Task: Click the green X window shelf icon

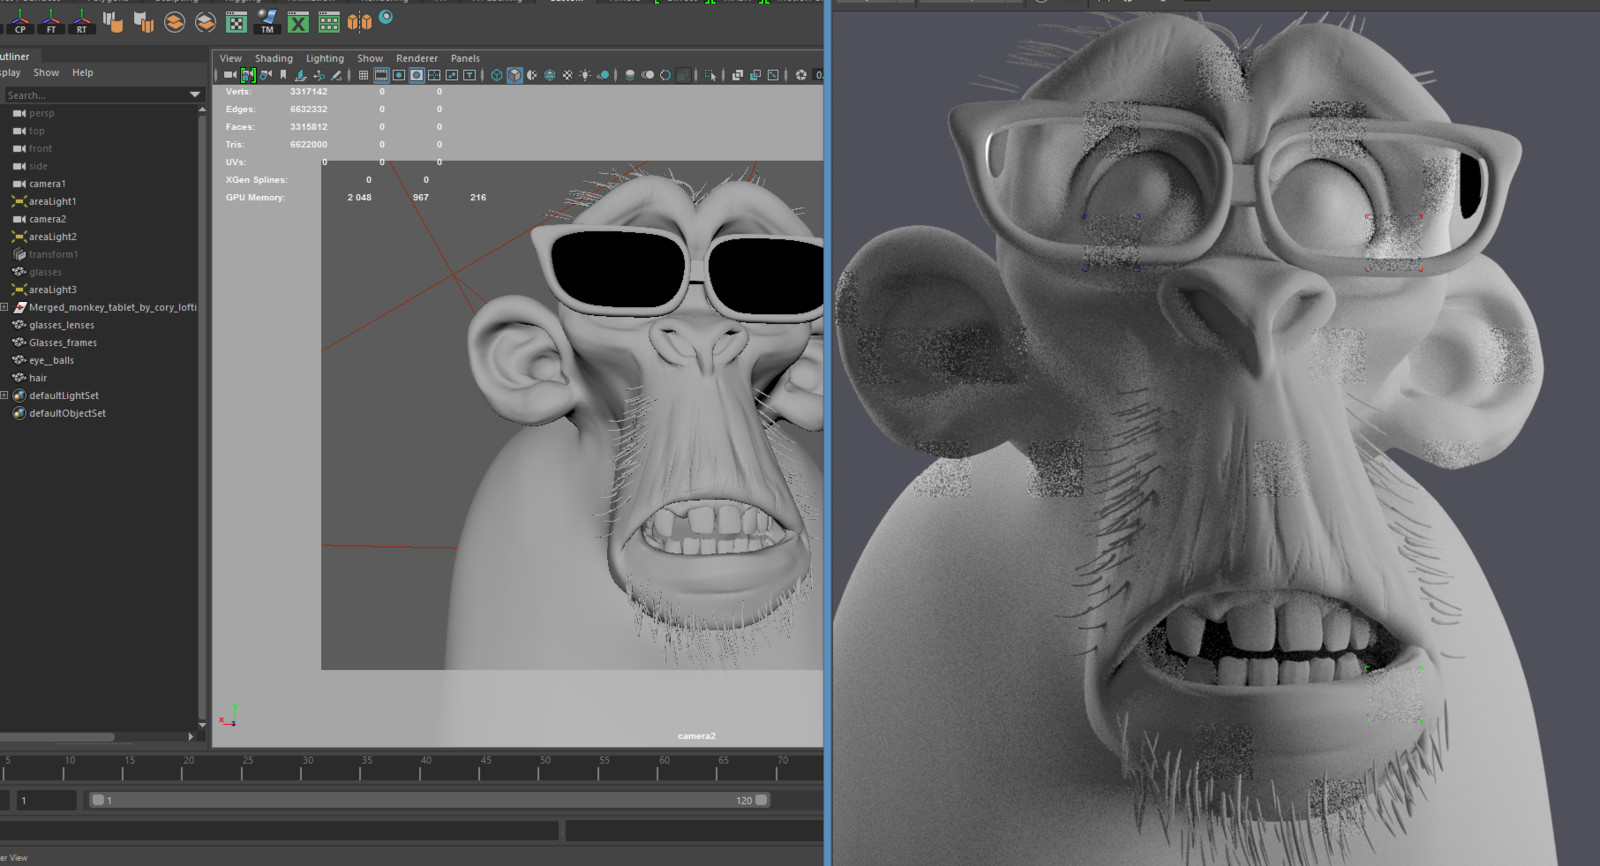Action: tap(298, 22)
